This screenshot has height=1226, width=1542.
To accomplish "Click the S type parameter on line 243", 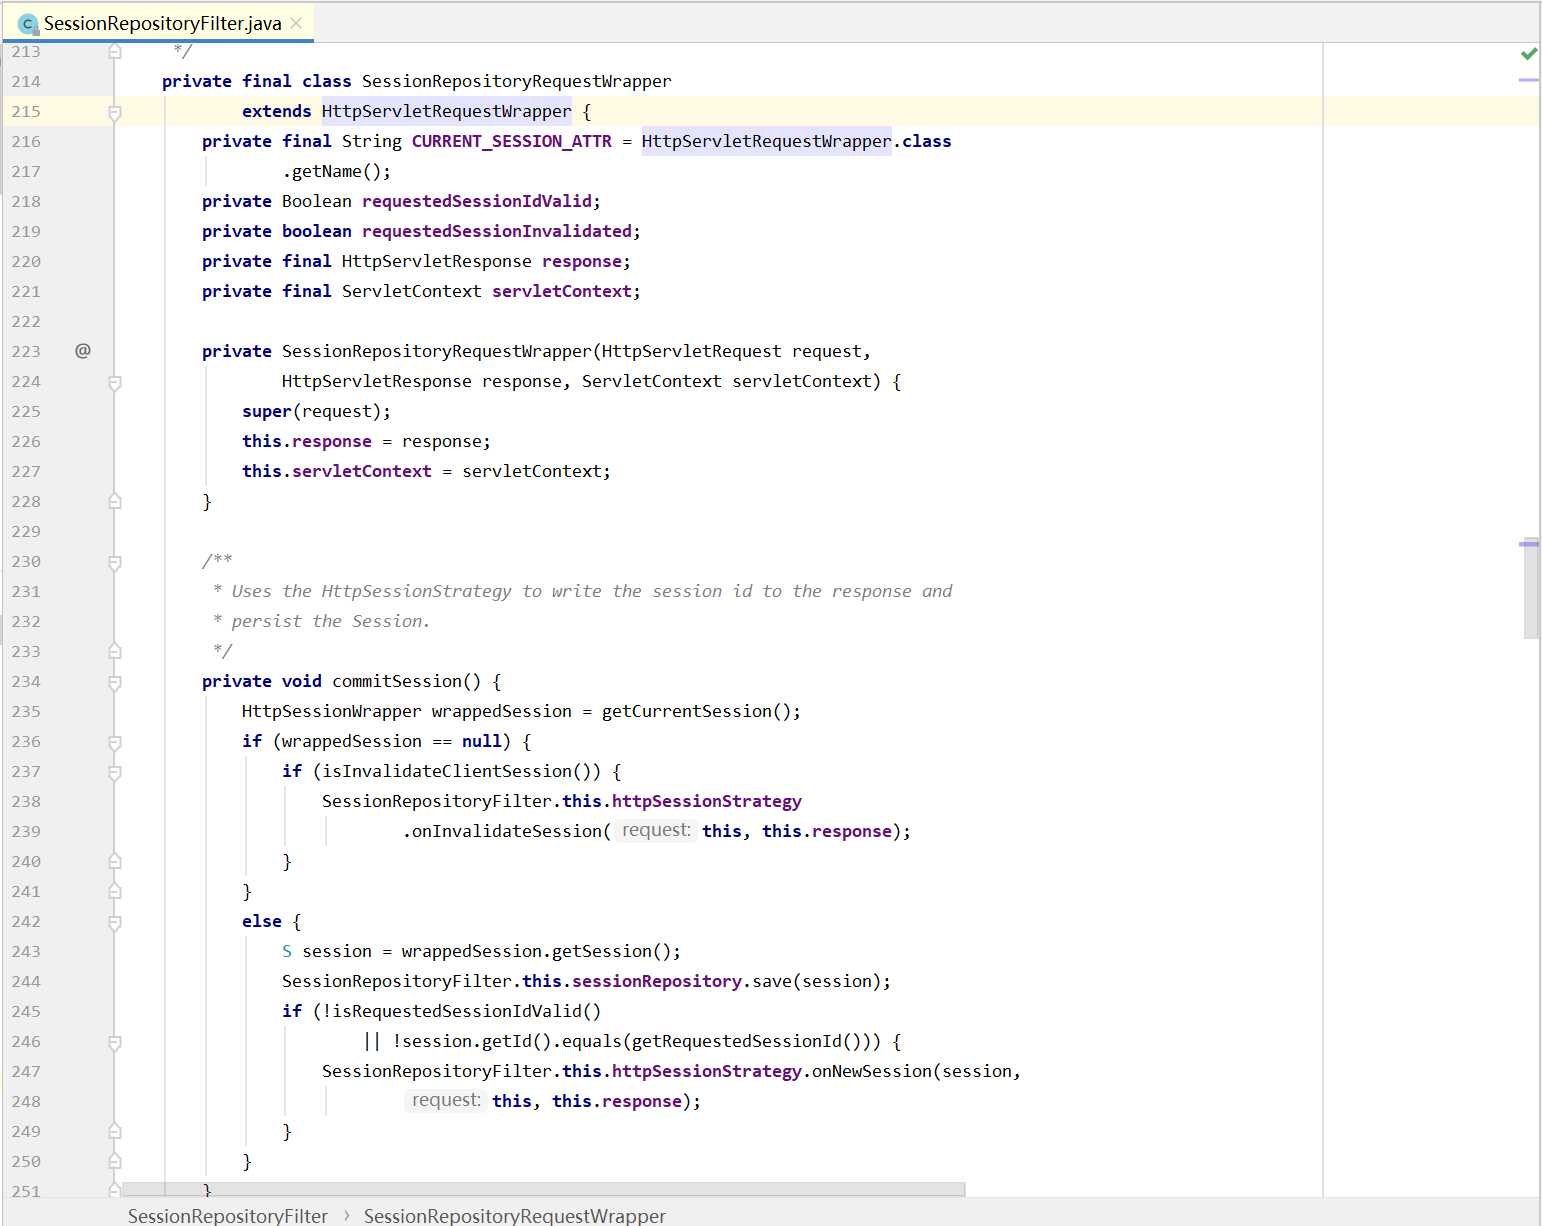I will (x=287, y=951).
